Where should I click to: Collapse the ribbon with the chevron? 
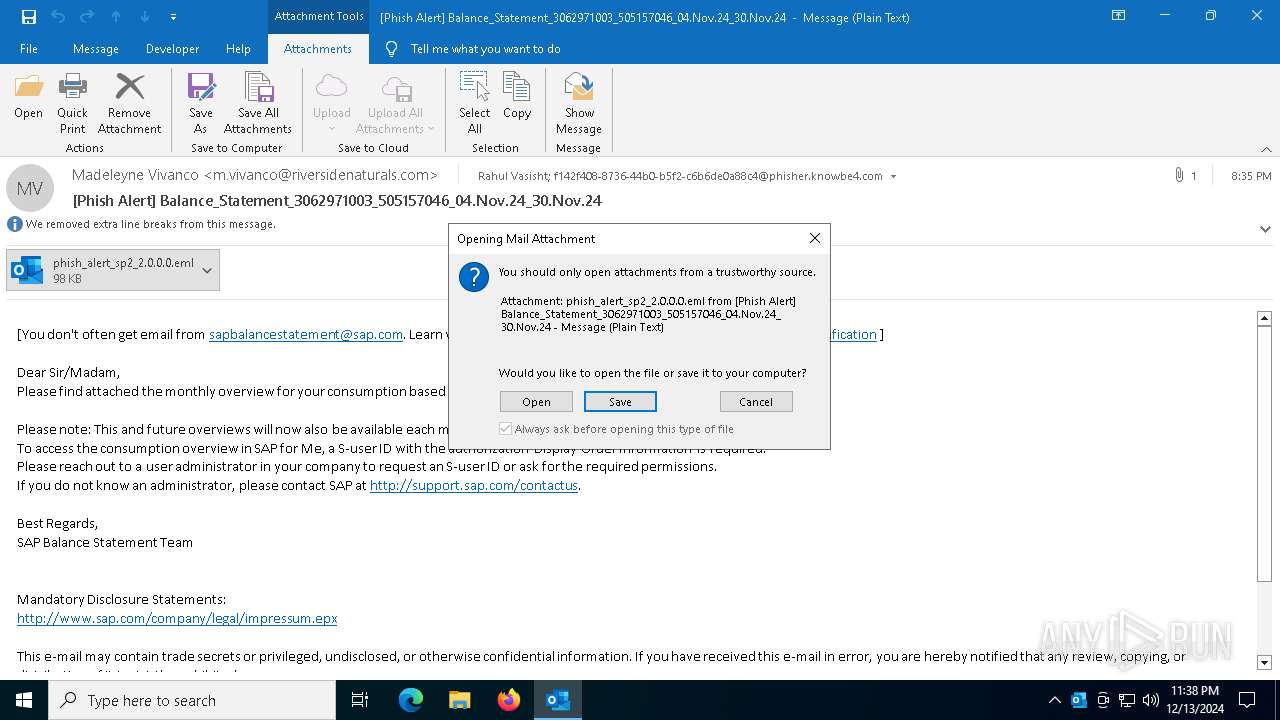[x=1266, y=149]
